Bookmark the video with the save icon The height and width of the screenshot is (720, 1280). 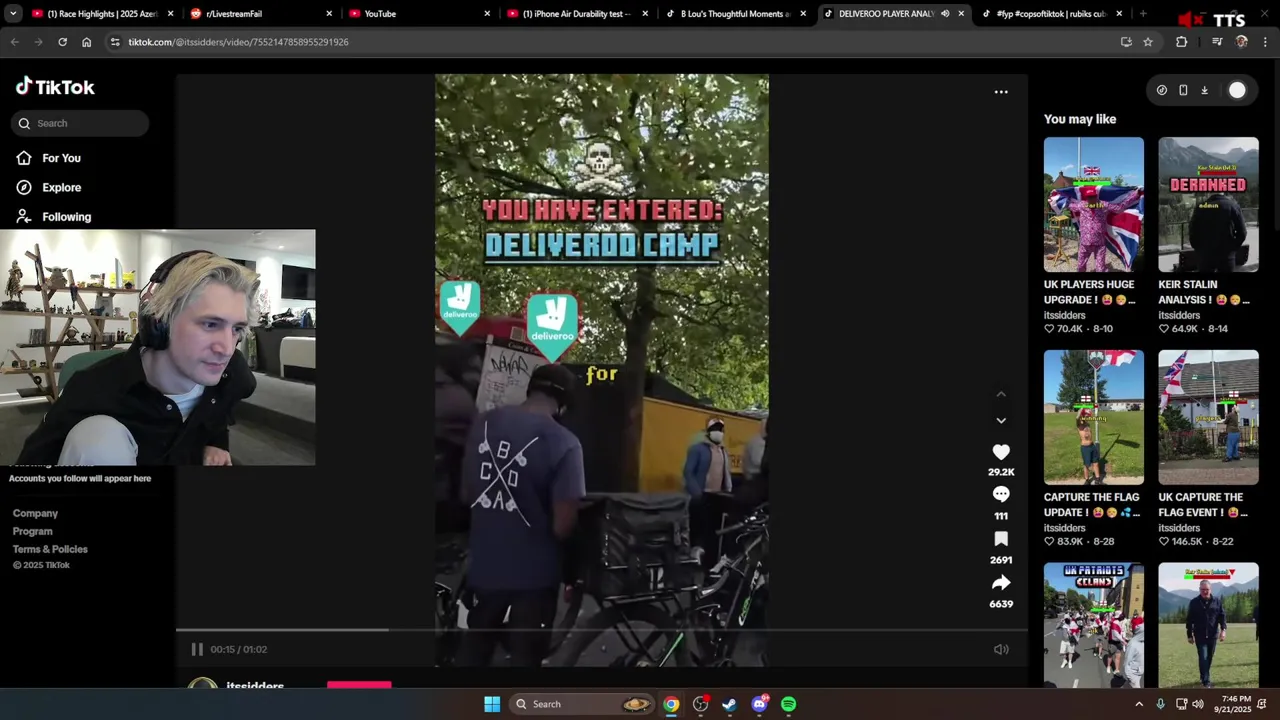[1001, 539]
